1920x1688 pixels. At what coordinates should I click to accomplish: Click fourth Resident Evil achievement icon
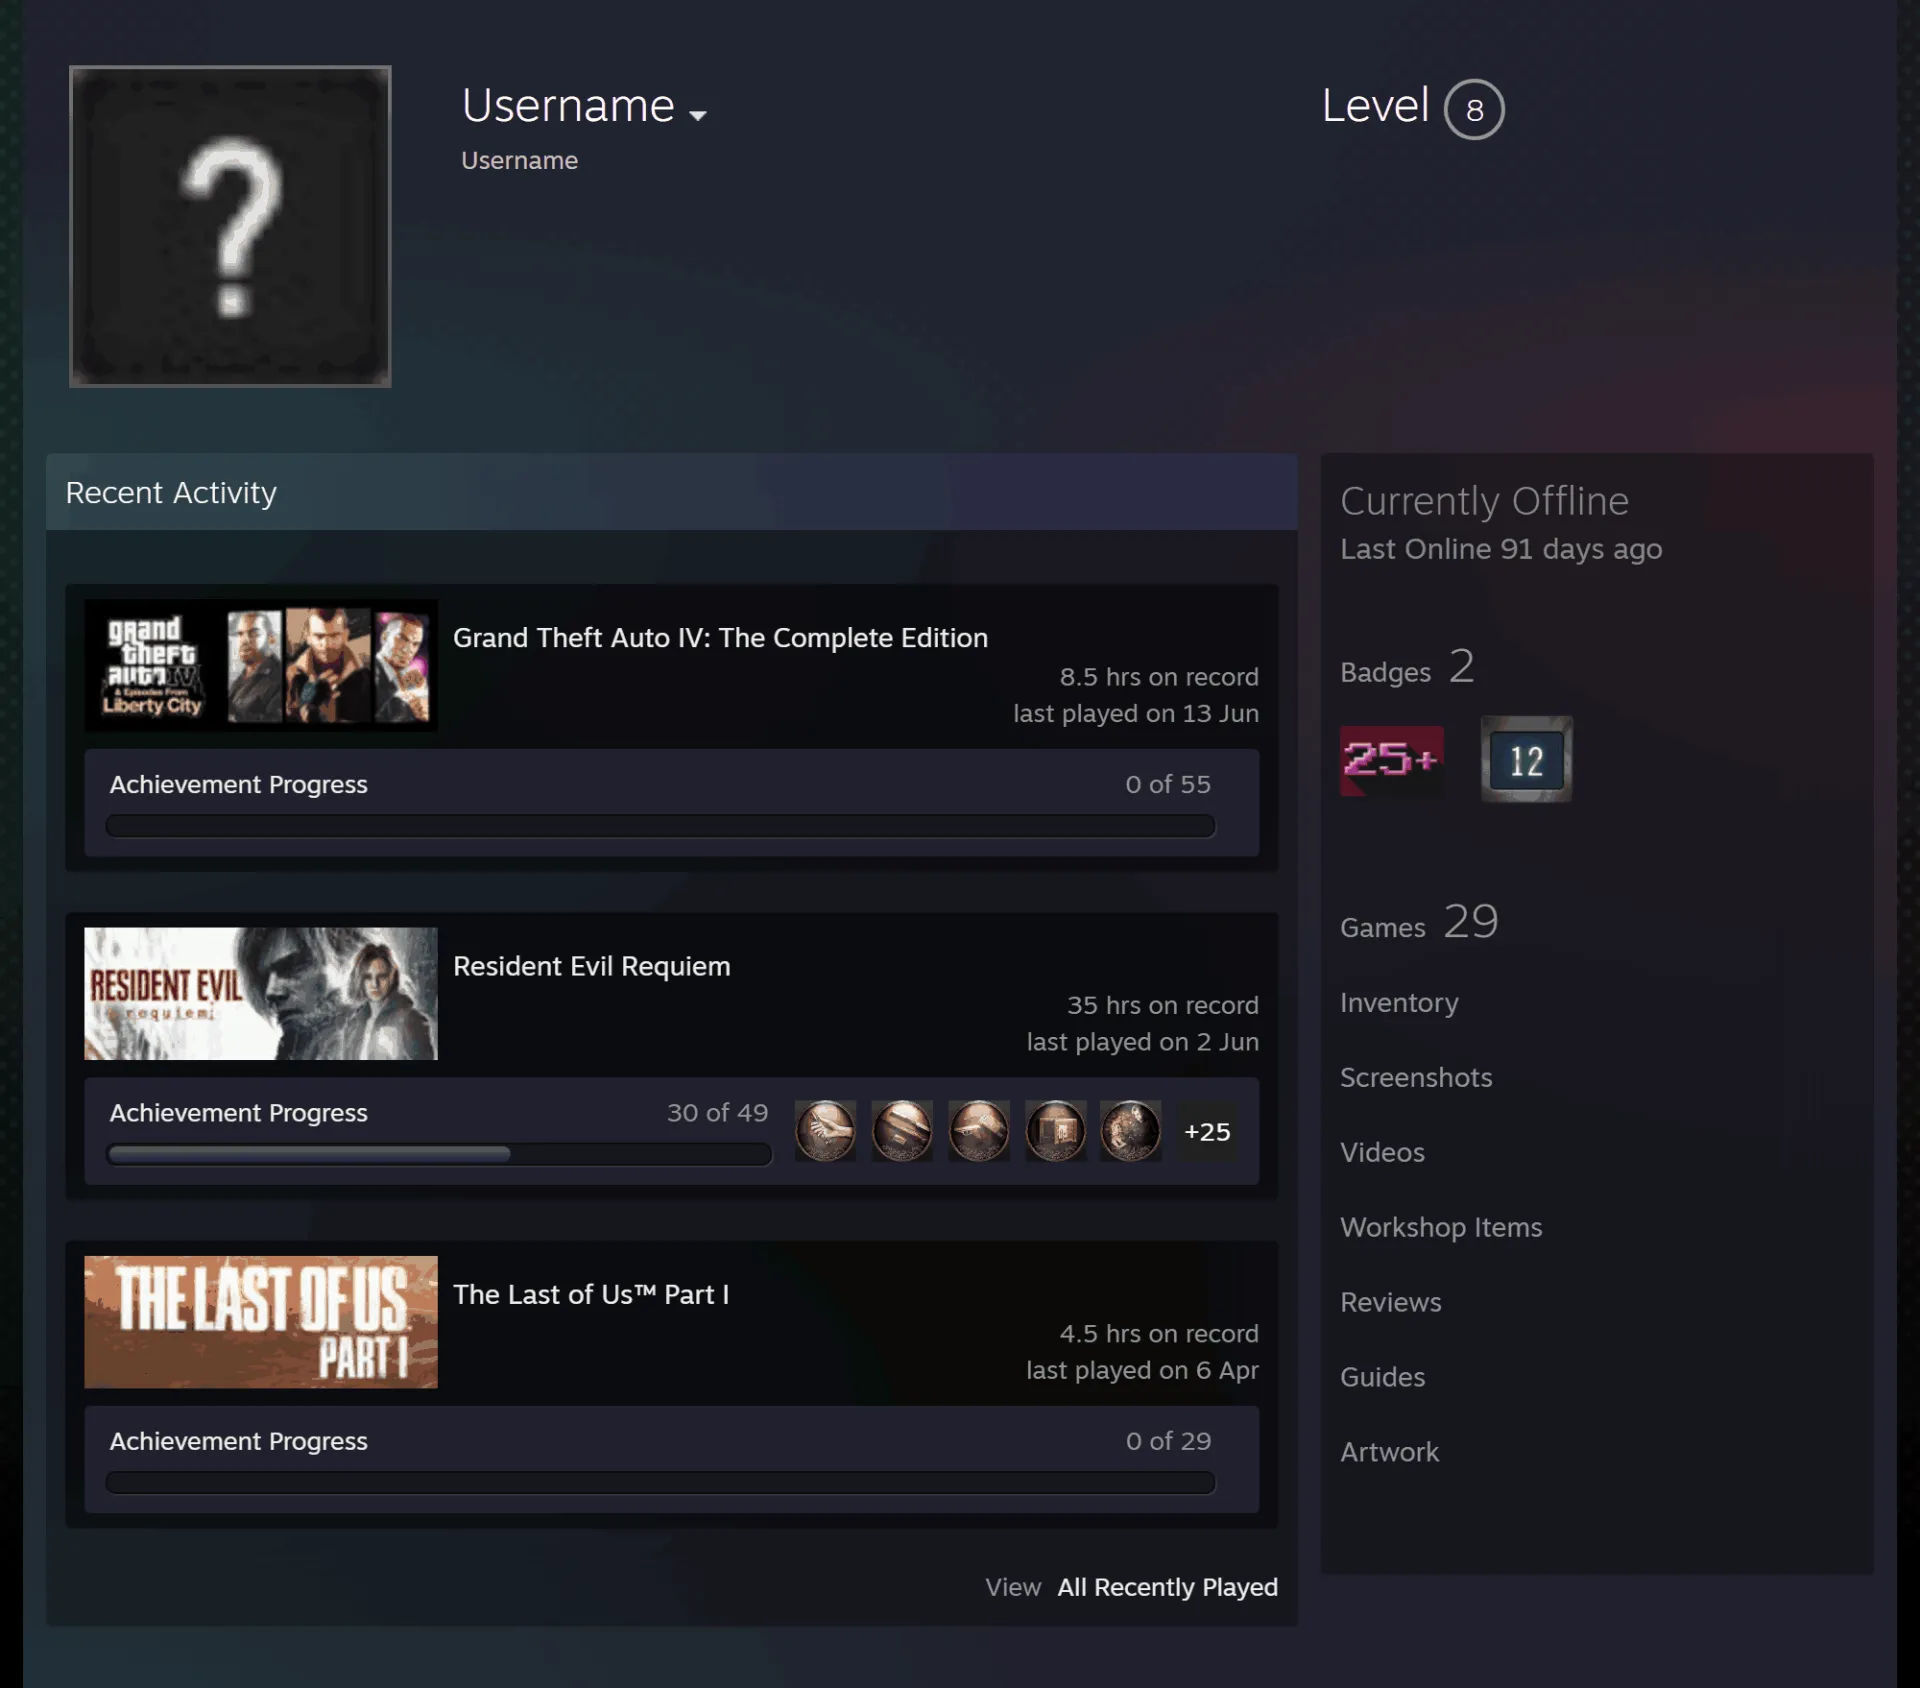[x=1055, y=1131]
